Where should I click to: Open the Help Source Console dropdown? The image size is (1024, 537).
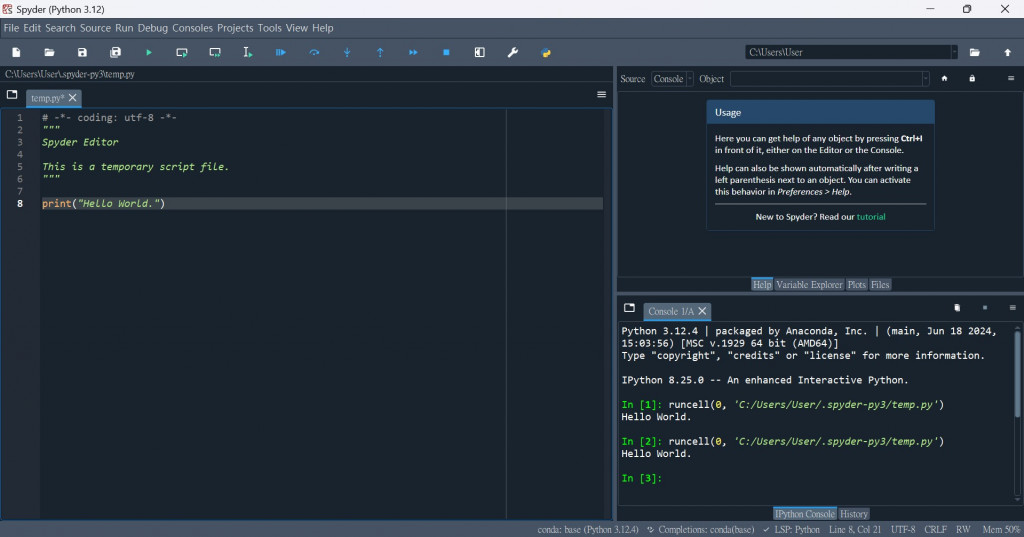[x=672, y=79]
